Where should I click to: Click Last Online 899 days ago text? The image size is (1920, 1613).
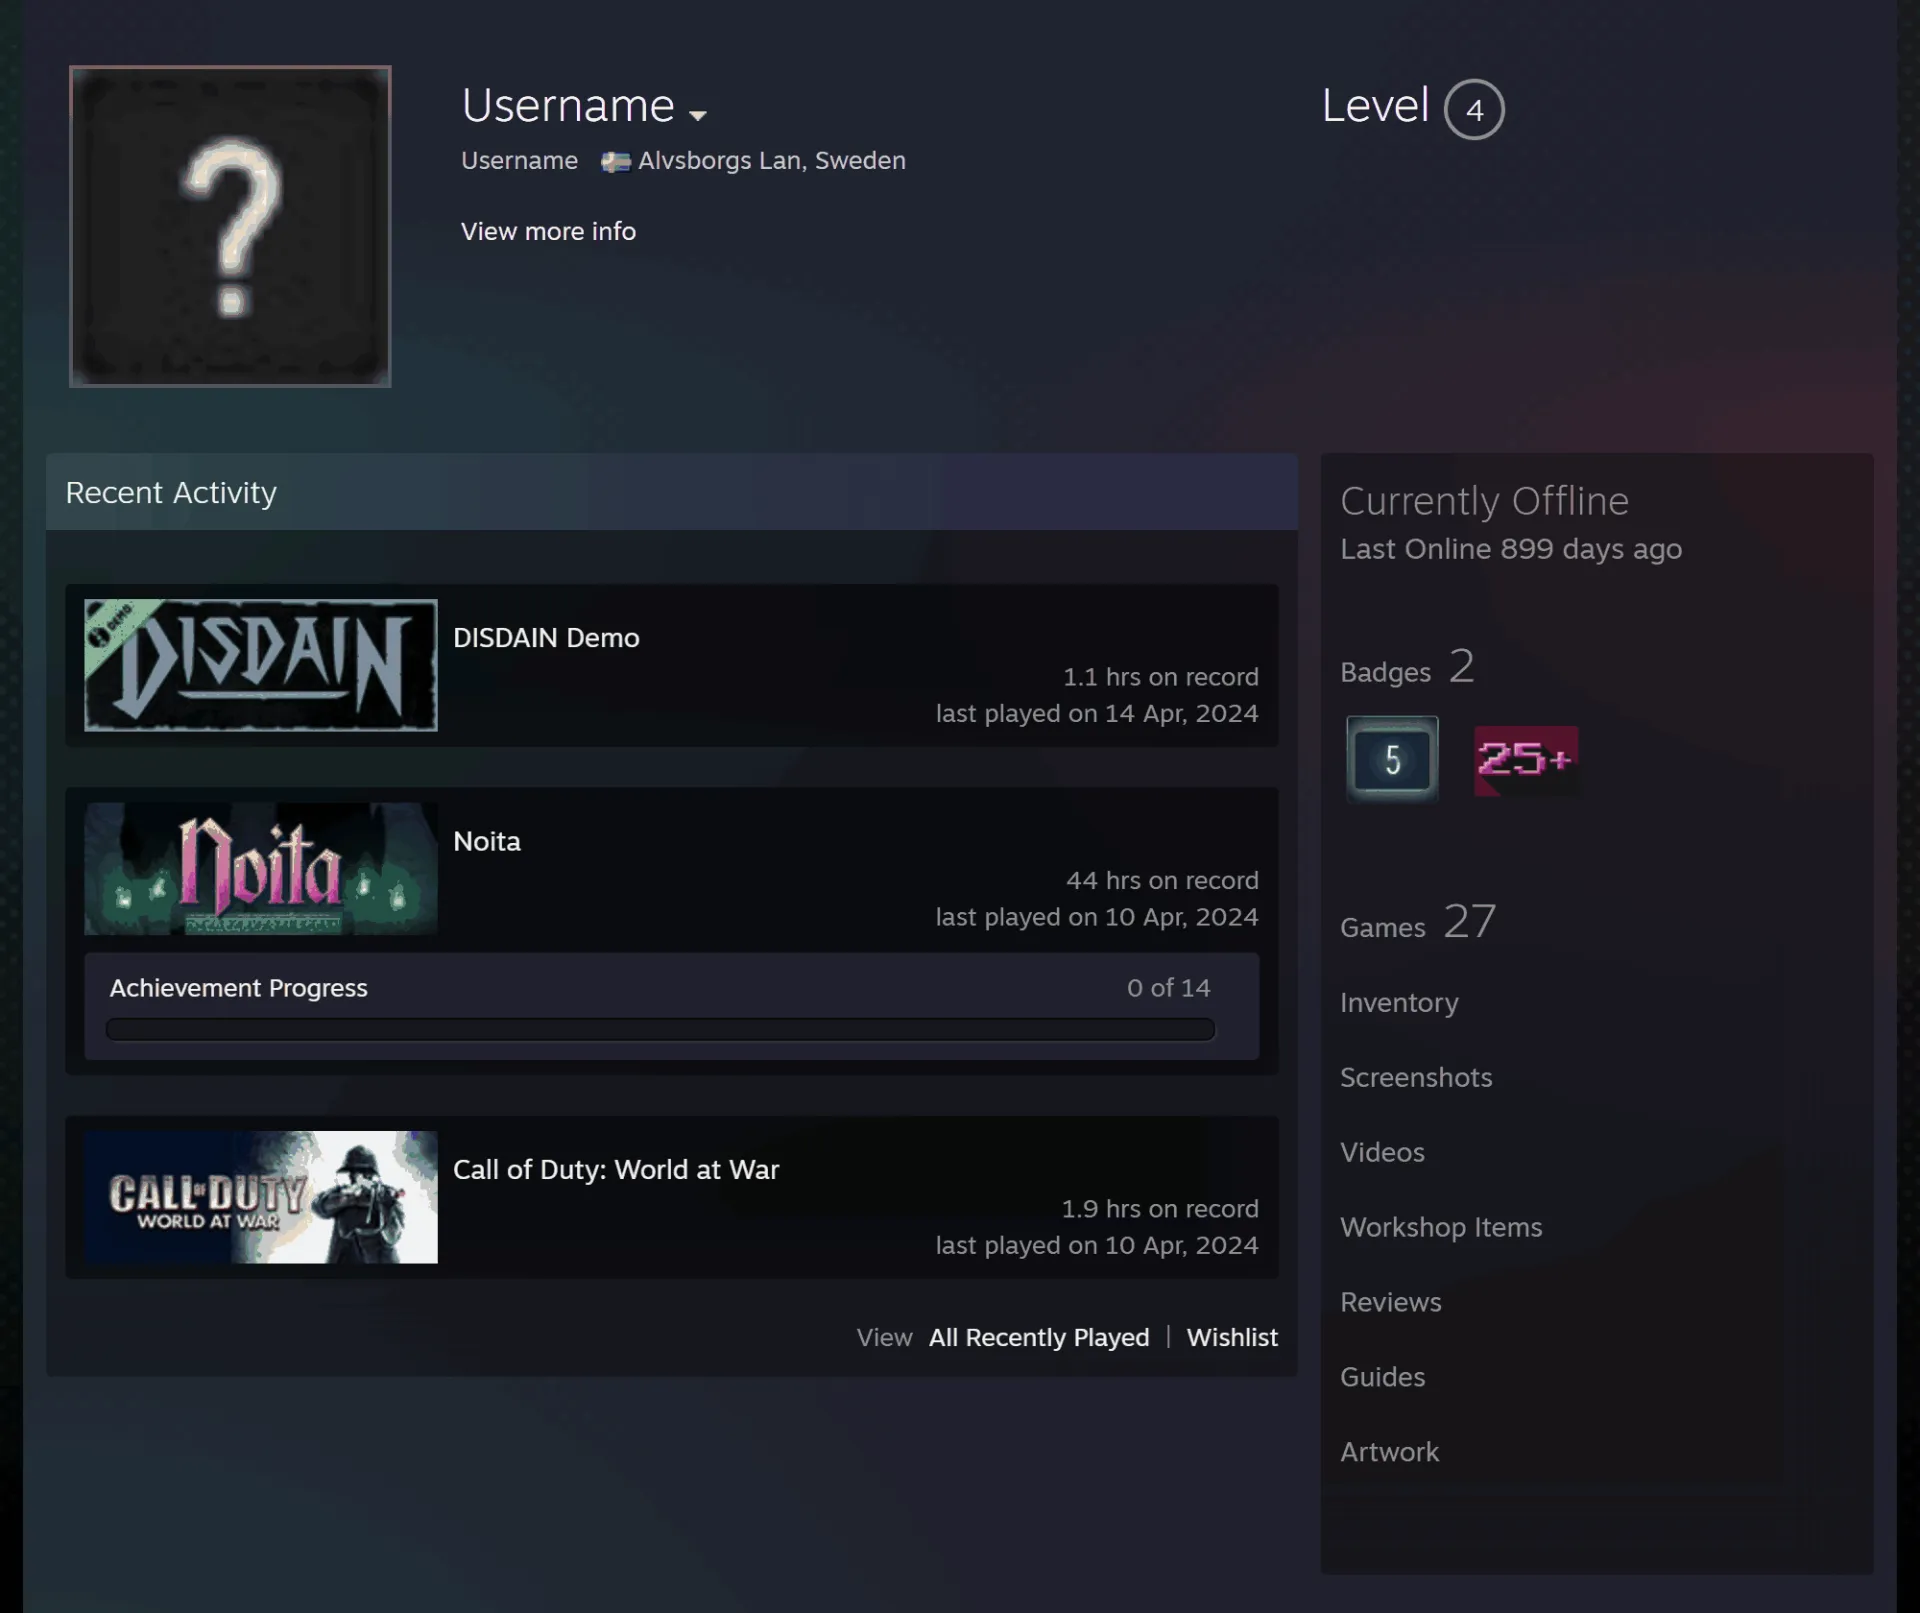[x=1511, y=549]
